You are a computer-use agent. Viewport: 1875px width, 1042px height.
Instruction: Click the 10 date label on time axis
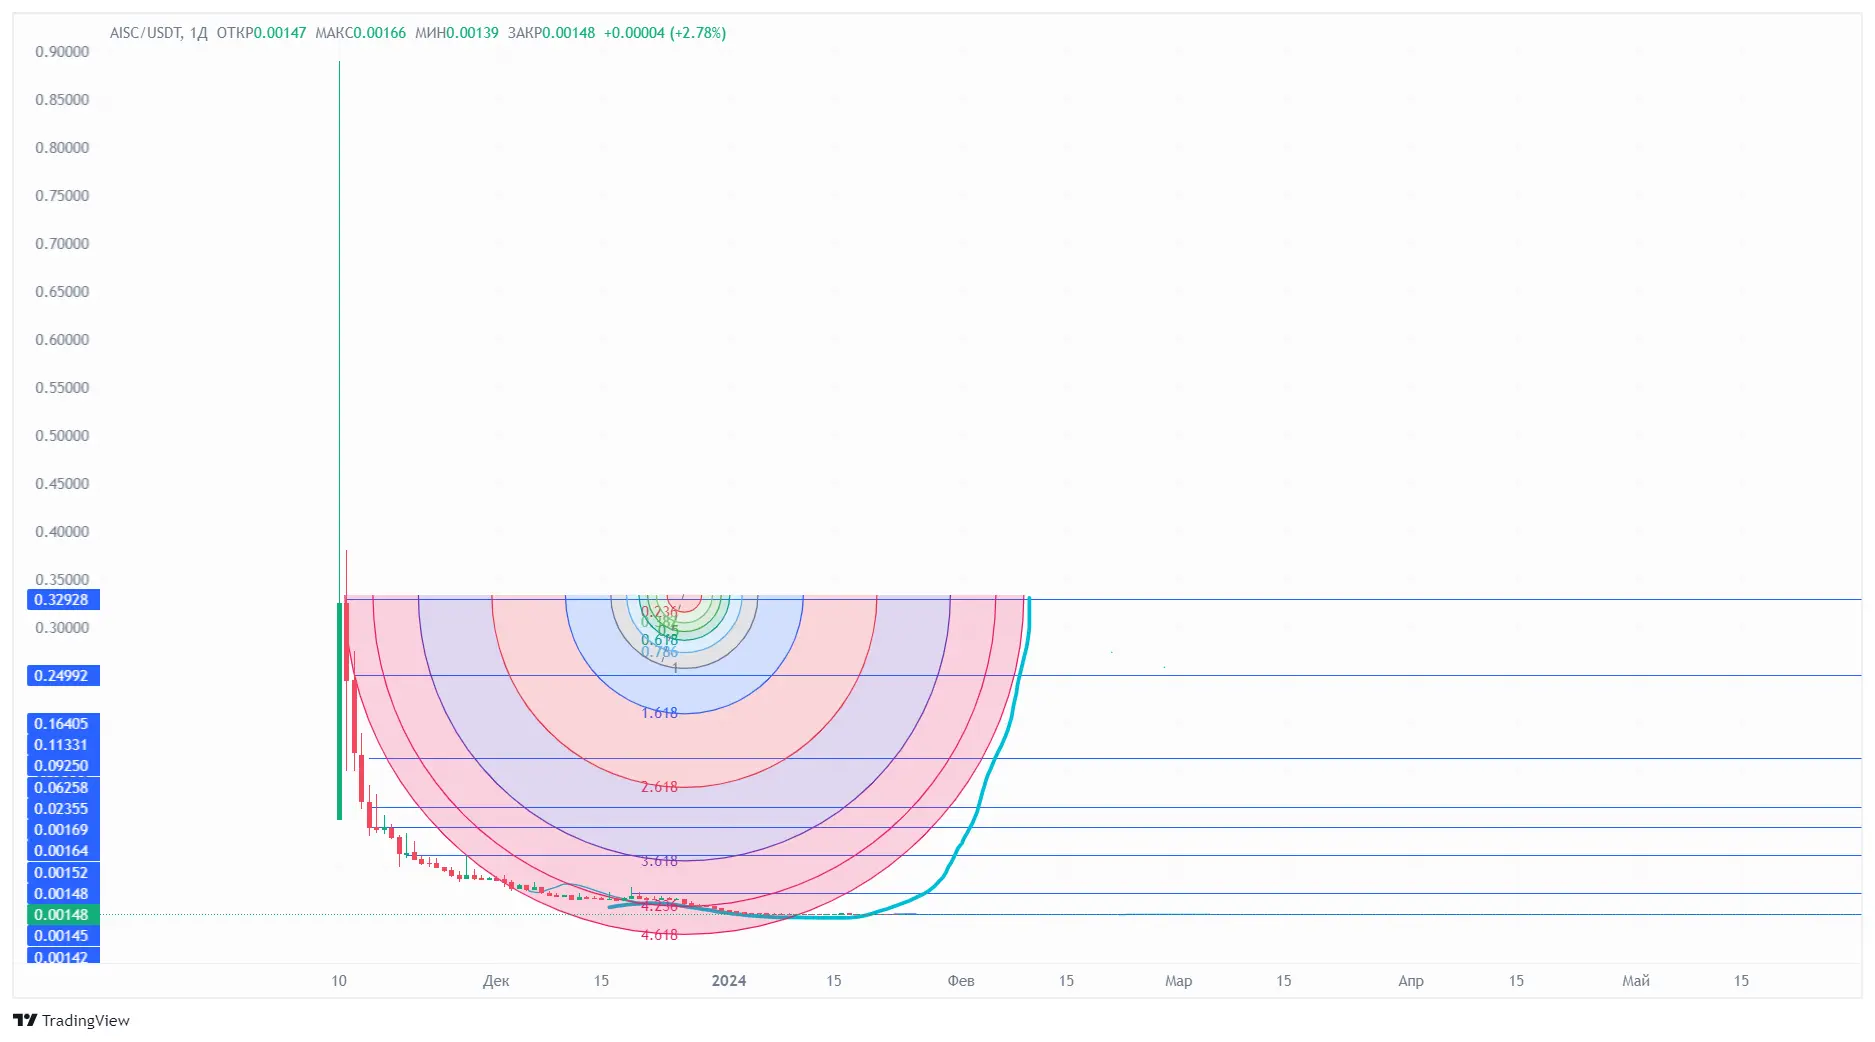[x=339, y=981]
